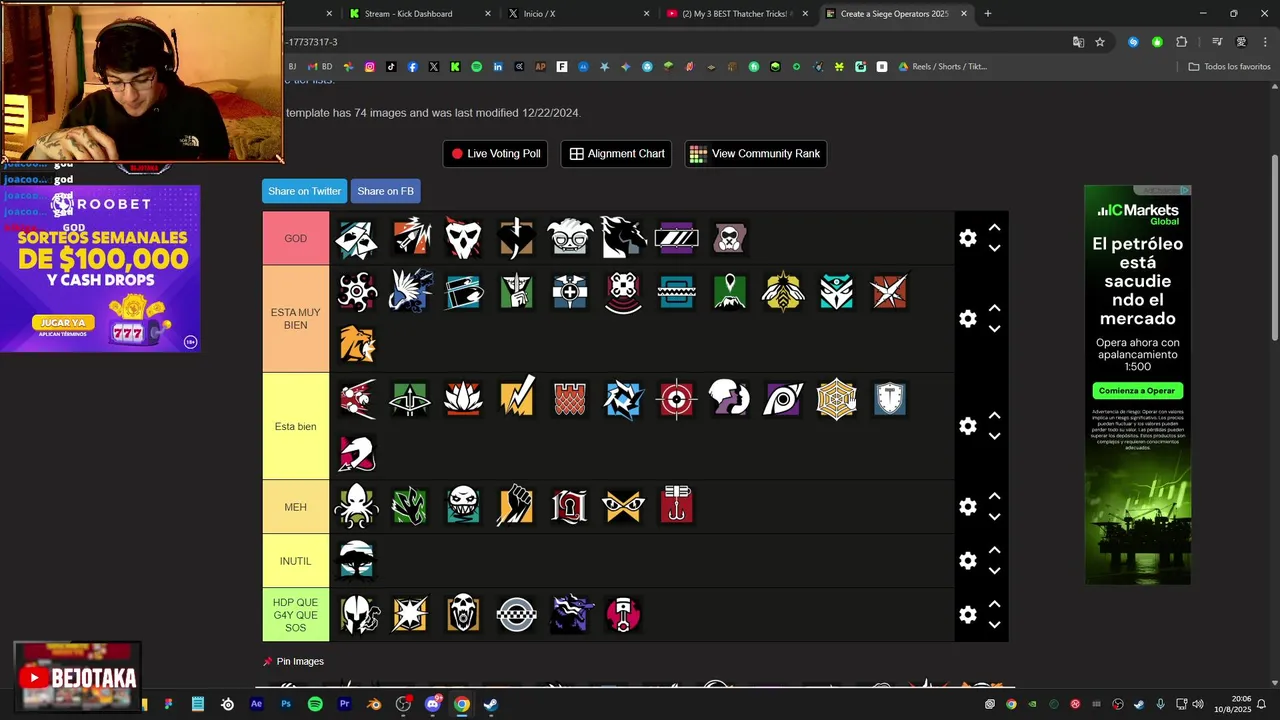
Task: Select the red castle wall operator icon
Action: 570,399
